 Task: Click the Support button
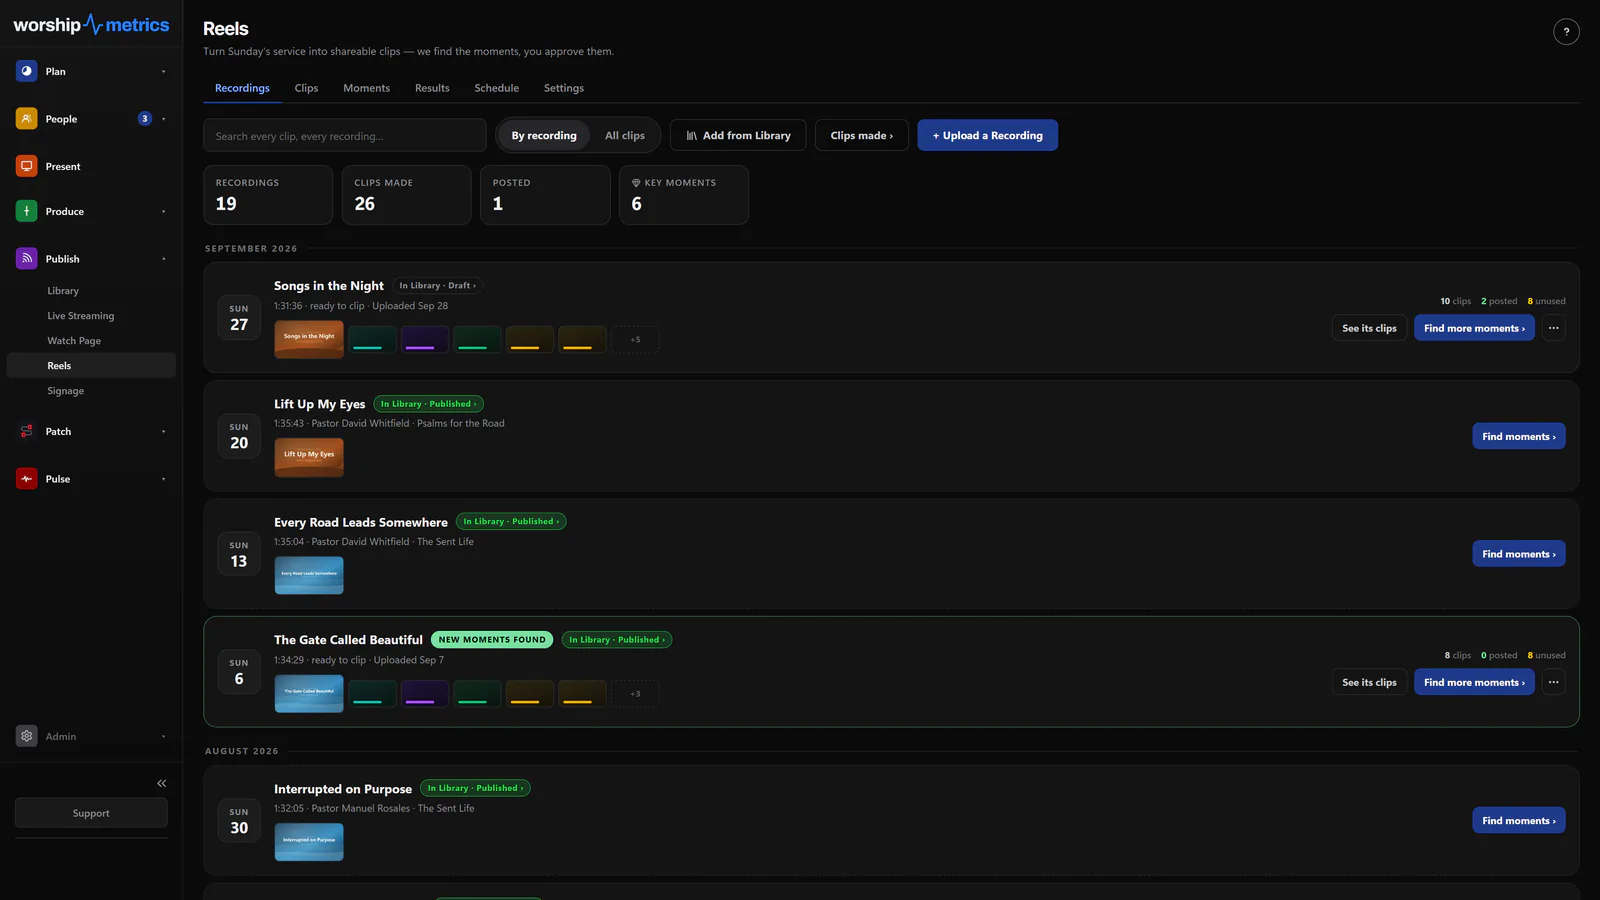pyautogui.click(x=91, y=813)
